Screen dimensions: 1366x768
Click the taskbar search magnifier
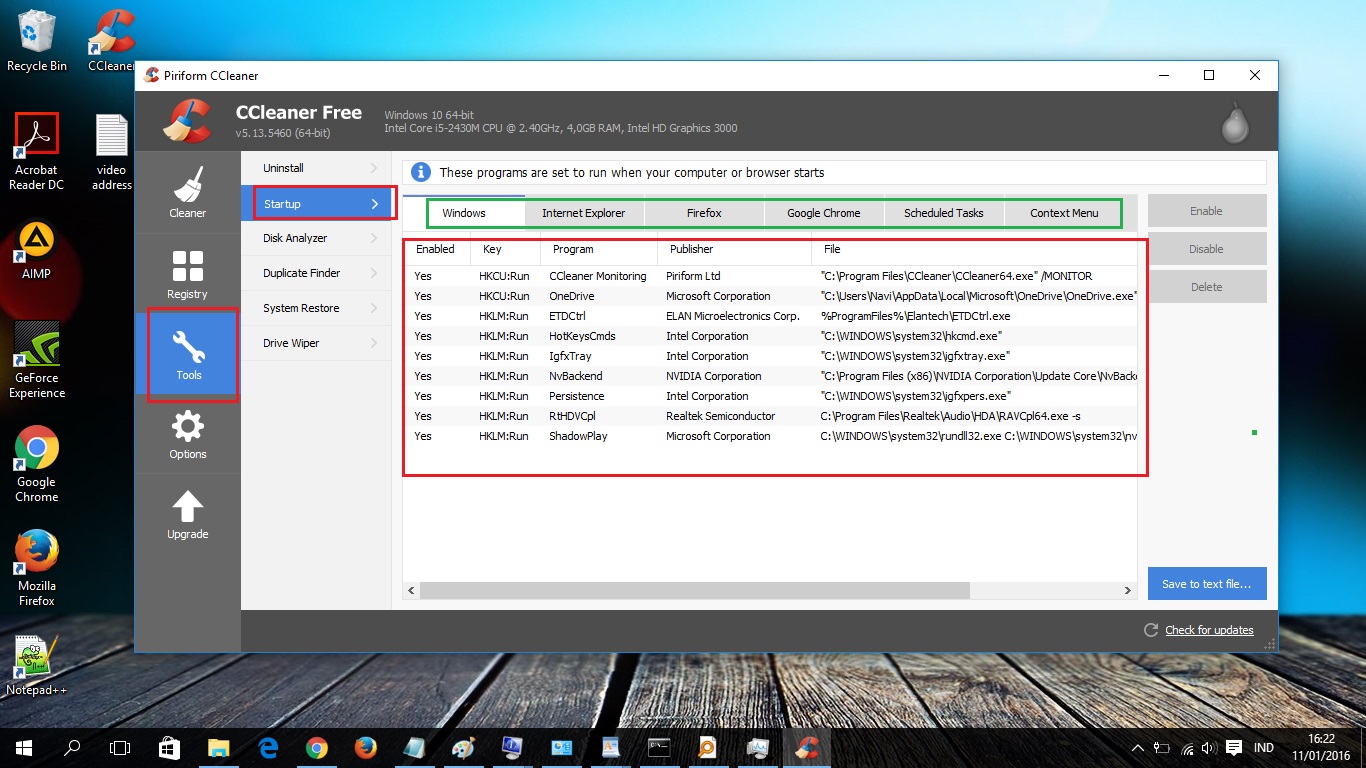(72, 747)
